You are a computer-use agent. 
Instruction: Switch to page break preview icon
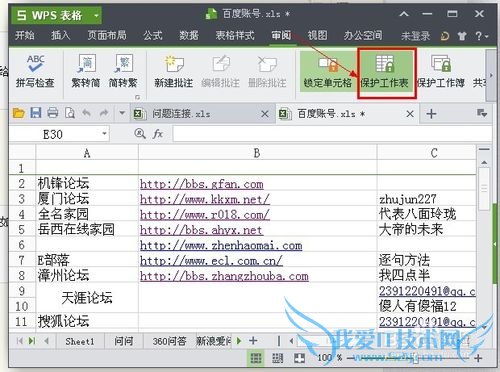(278, 358)
